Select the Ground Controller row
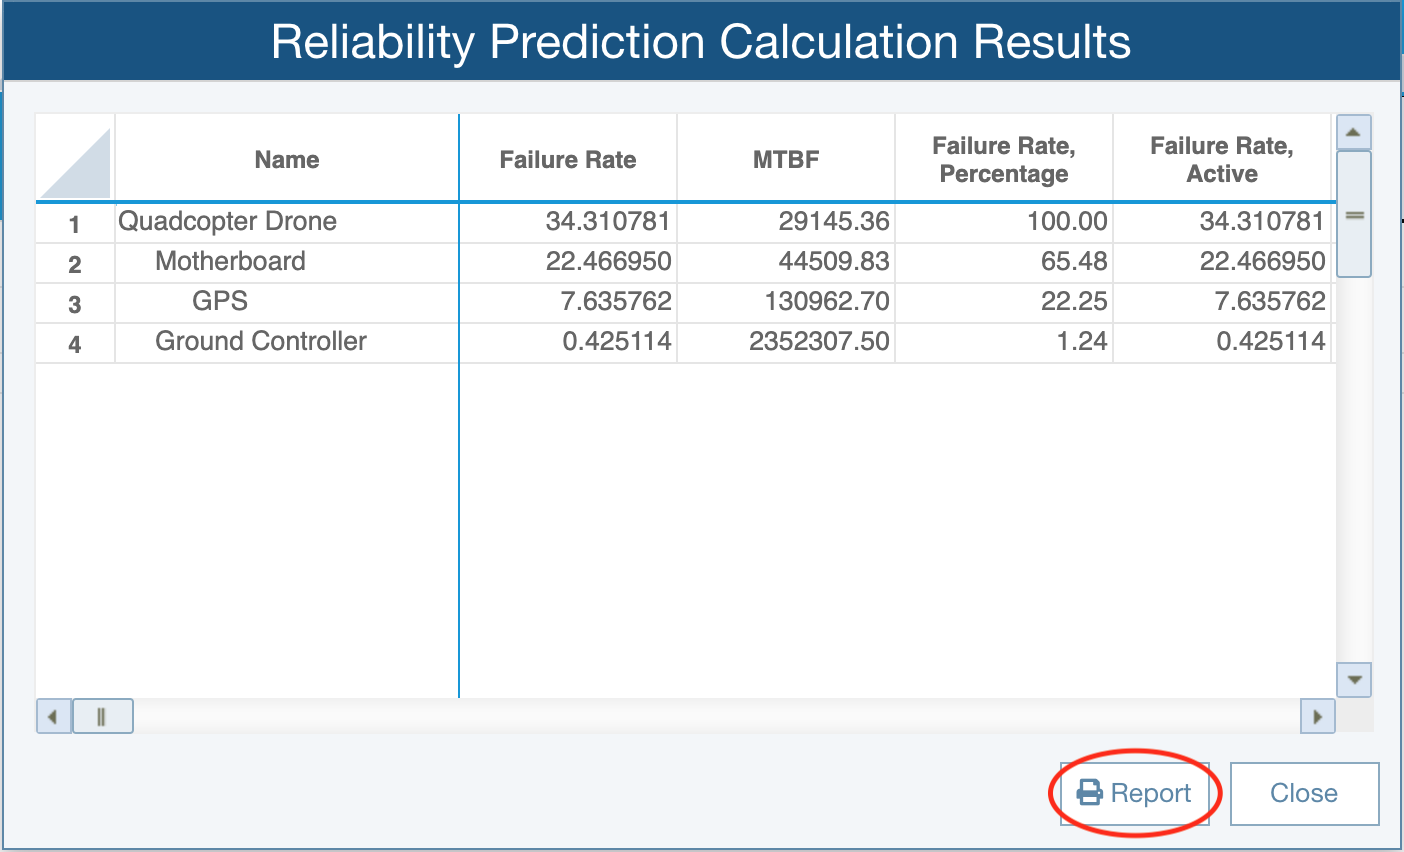The width and height of the screenshot is (1404, 852). tap(261, 342)
